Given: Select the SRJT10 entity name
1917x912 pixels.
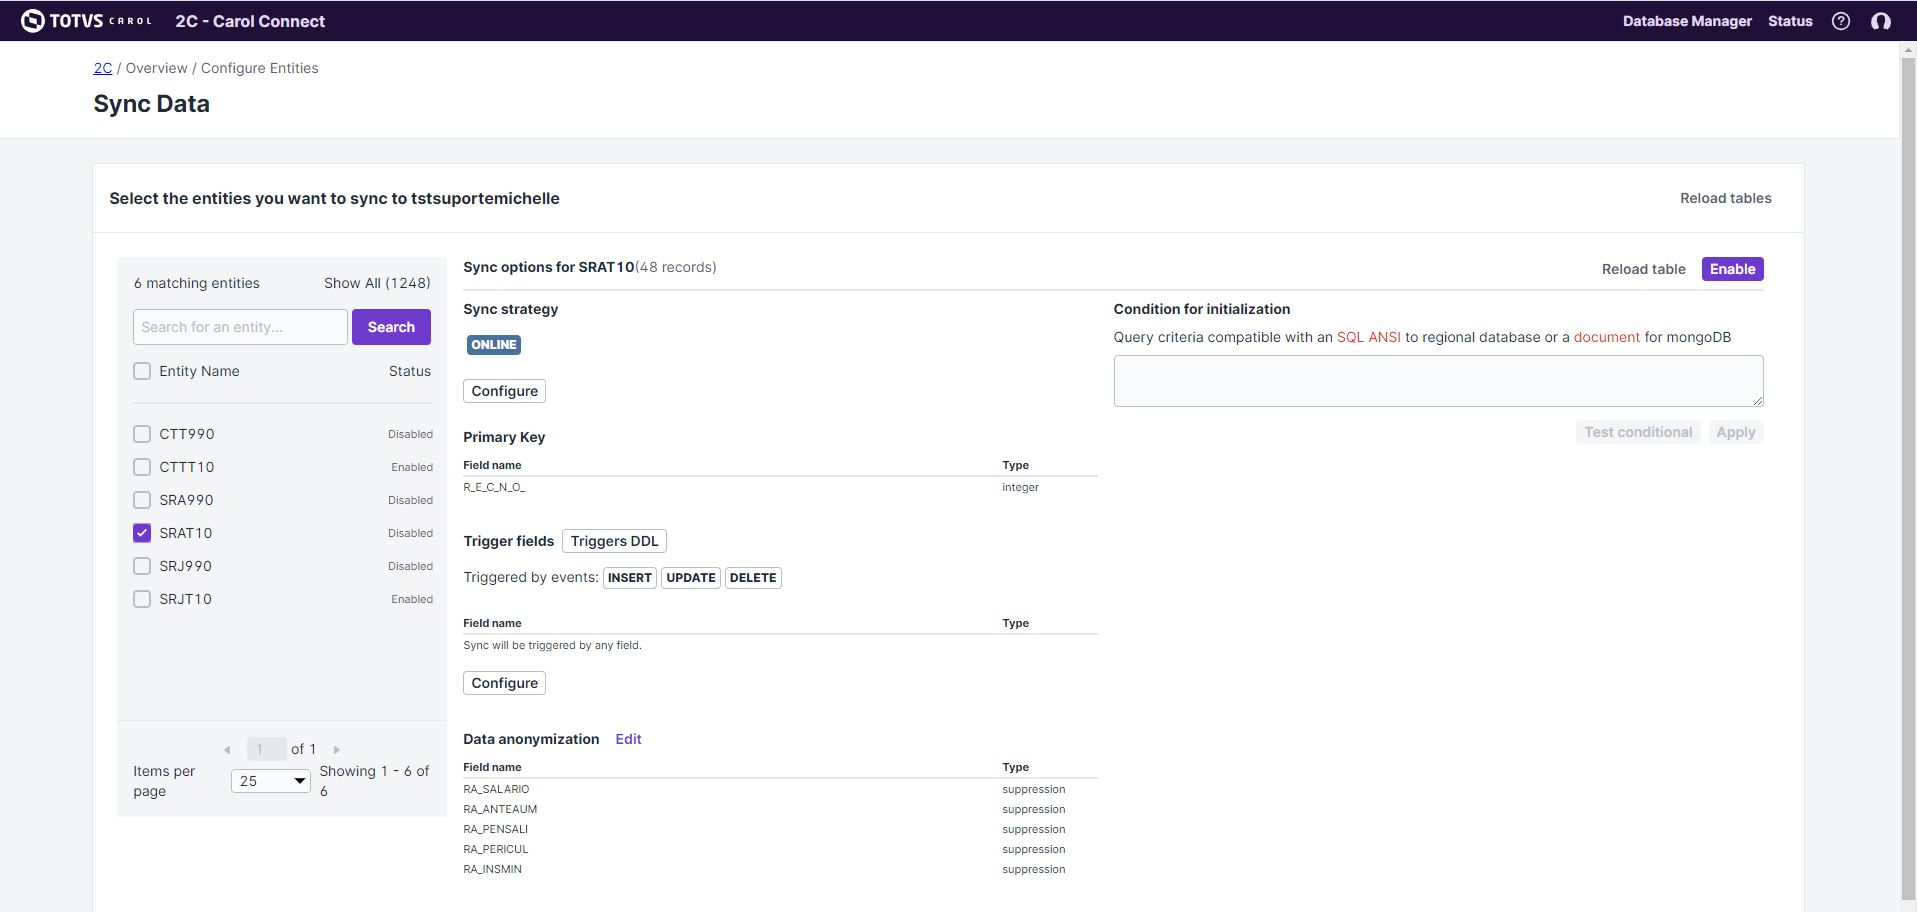Looking at the screenshot, I should [186, 599].
